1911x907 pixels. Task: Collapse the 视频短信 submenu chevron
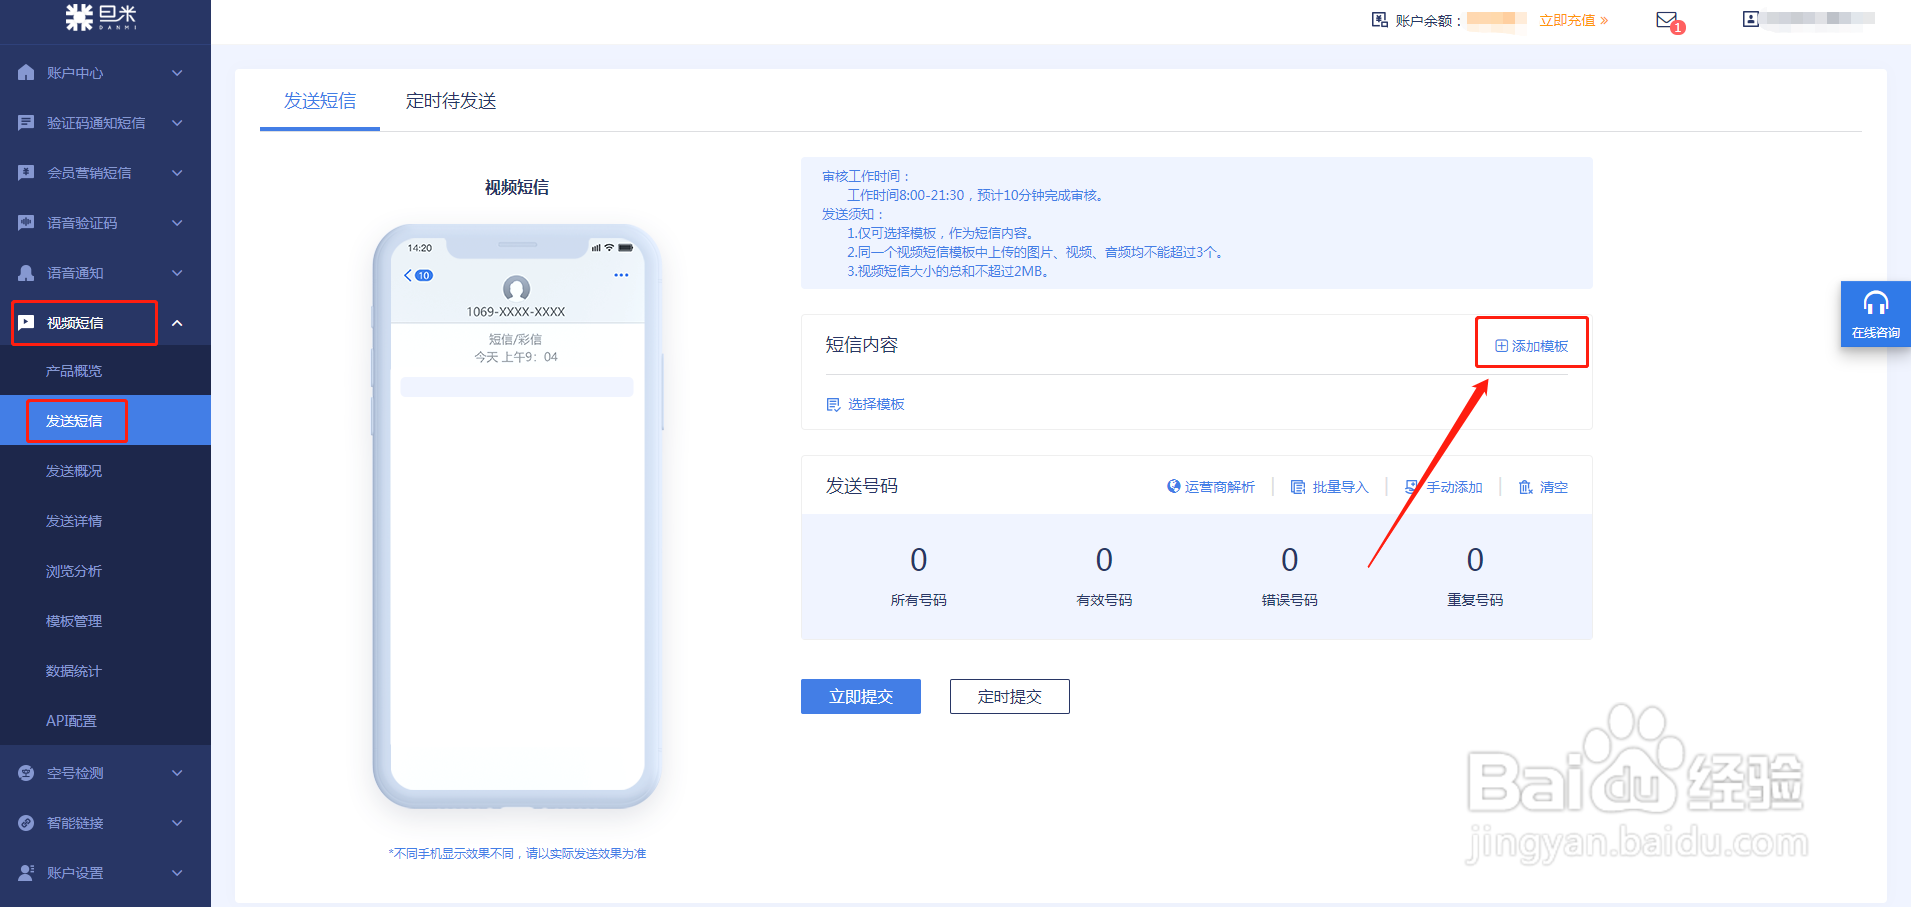click(177, 322)
